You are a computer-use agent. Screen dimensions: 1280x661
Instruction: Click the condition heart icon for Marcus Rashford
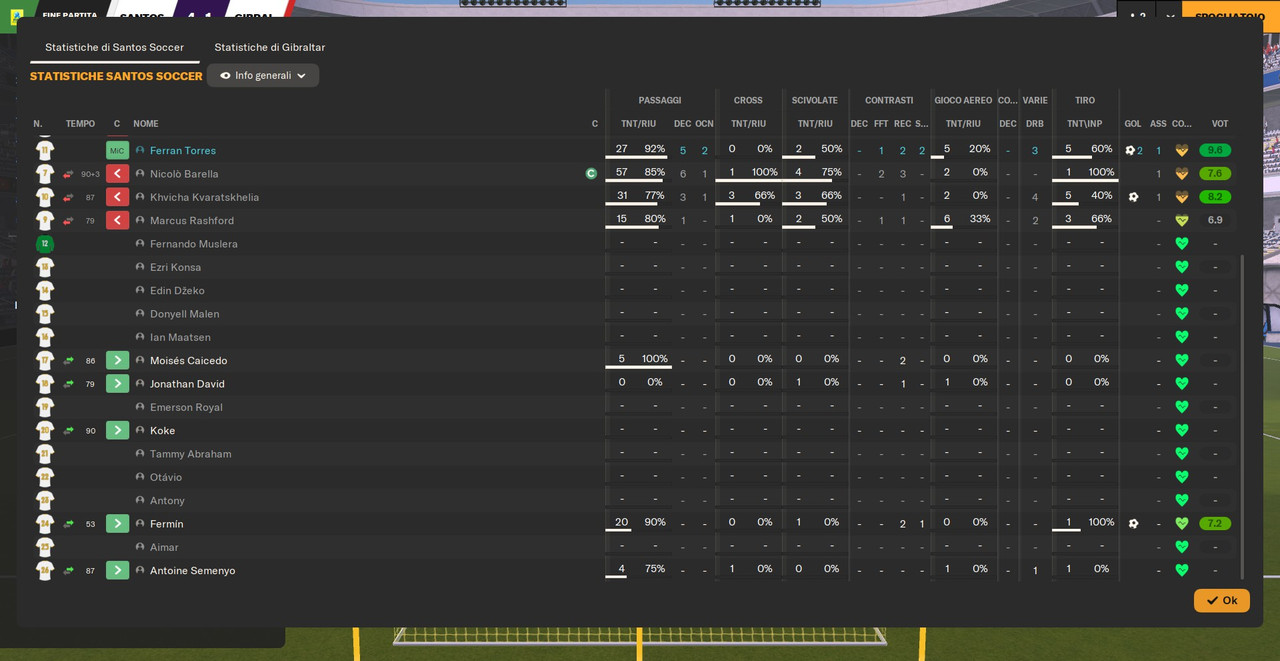[1182, 220]
